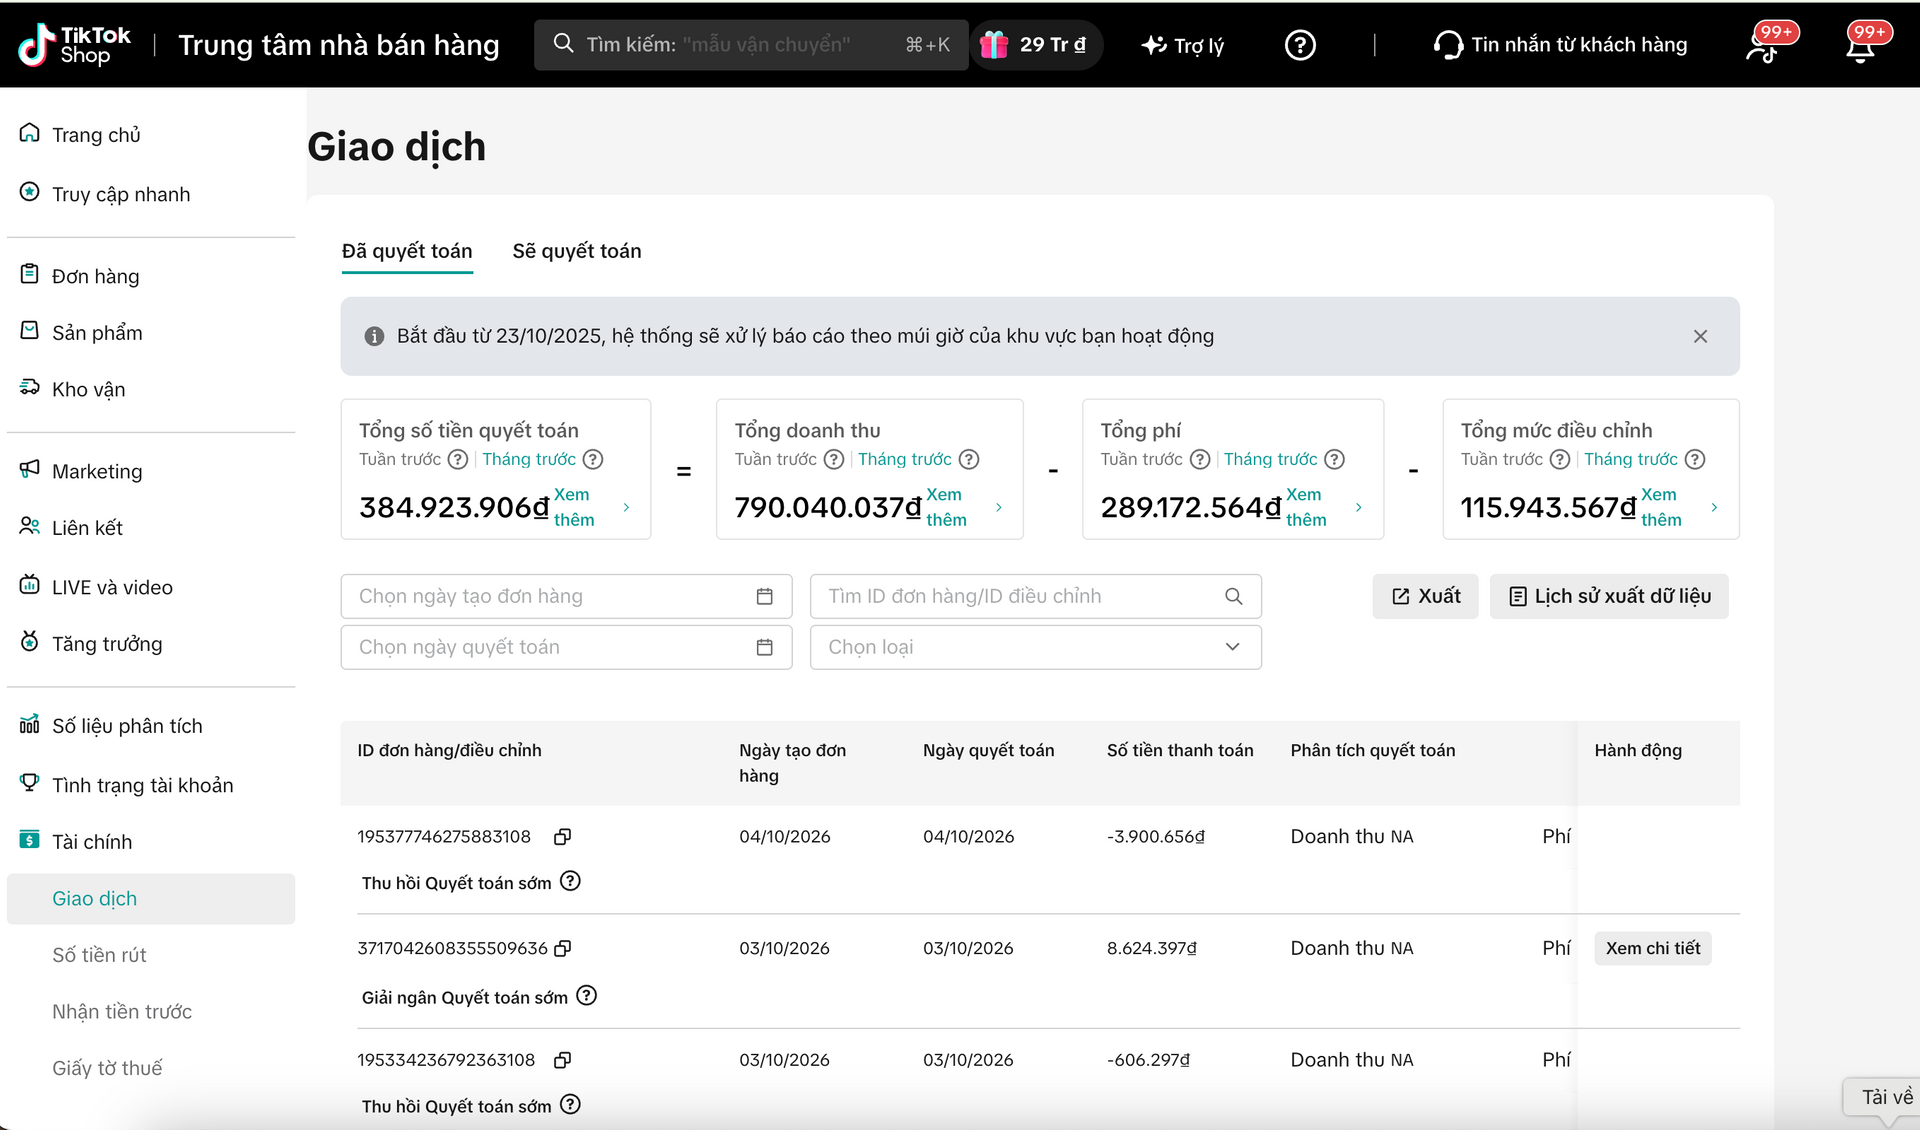Copy order ID 195377746275883108
Viewport: 1920px width, 1130px height.
563,837
